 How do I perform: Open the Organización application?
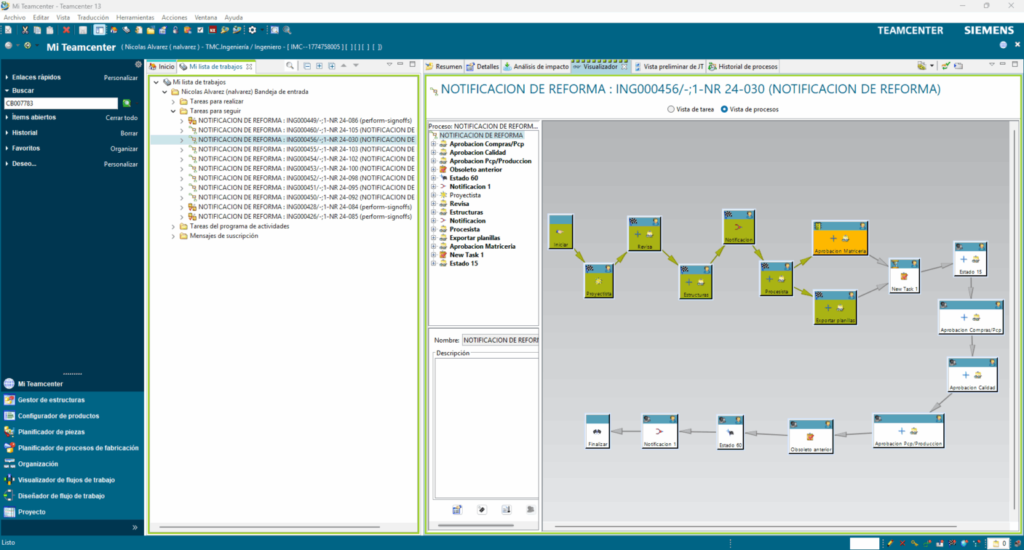pyautogui.click(x=38, y=464)
